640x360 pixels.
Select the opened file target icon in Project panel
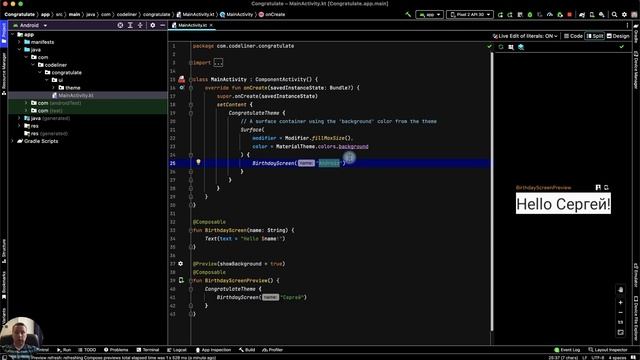pyautogui.click(x=120, y=25)
